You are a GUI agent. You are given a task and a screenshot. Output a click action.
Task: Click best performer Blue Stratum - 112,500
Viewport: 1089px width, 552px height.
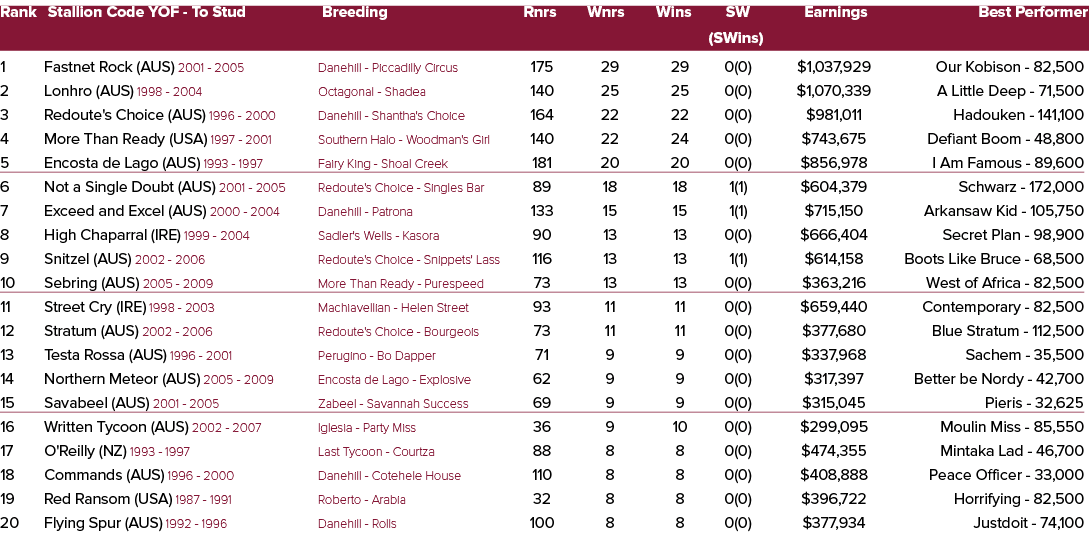click(x=1008, y=331)
